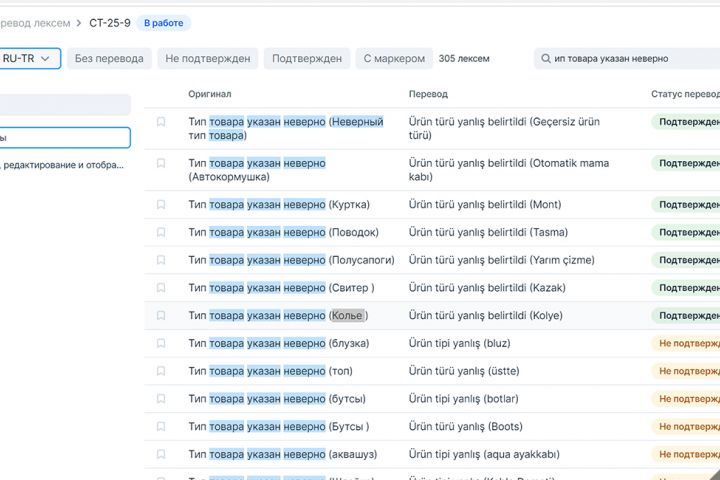This screenshot has height=480, width=720.
Task: Bookmark the (Куртка) lexeme row
Action: [161, 204]
